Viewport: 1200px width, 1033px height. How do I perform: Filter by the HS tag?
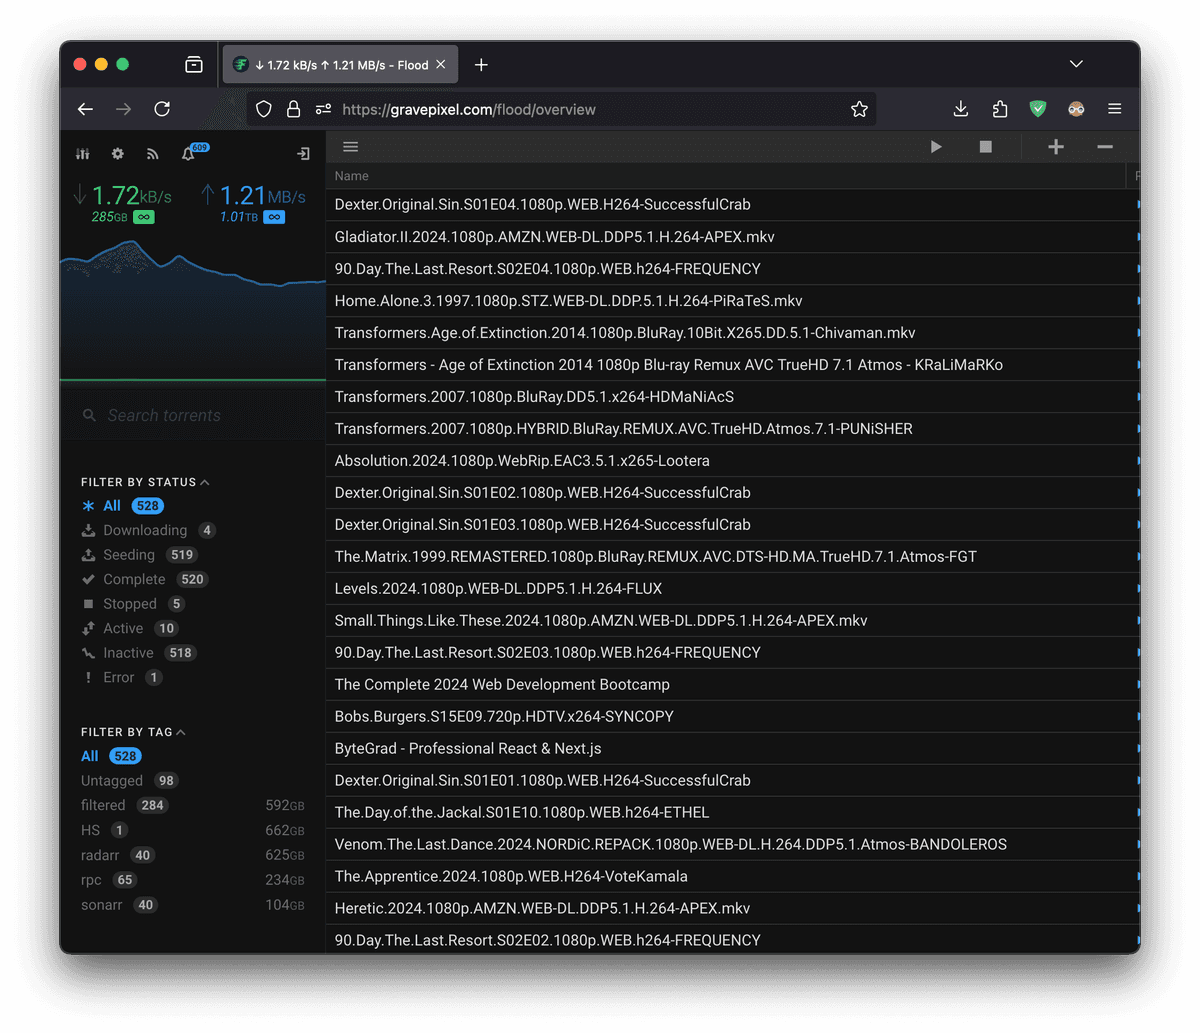point(193,830)
